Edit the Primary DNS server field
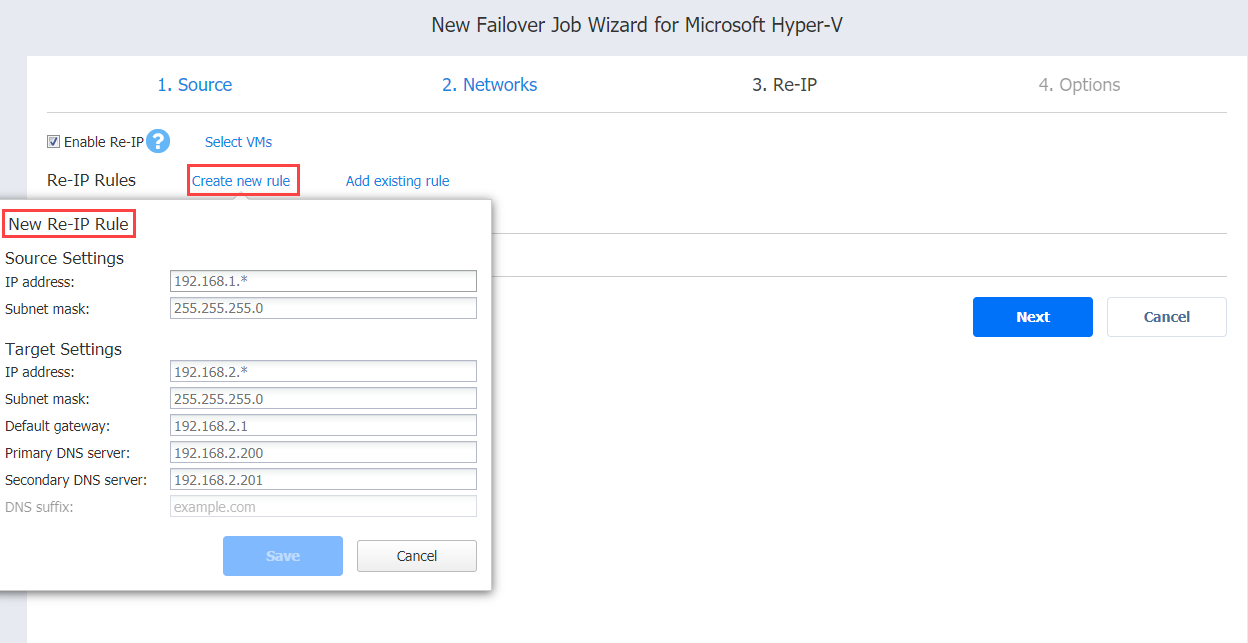The height and width of the screenshot is (643, 1248). [x=324, y=453]
